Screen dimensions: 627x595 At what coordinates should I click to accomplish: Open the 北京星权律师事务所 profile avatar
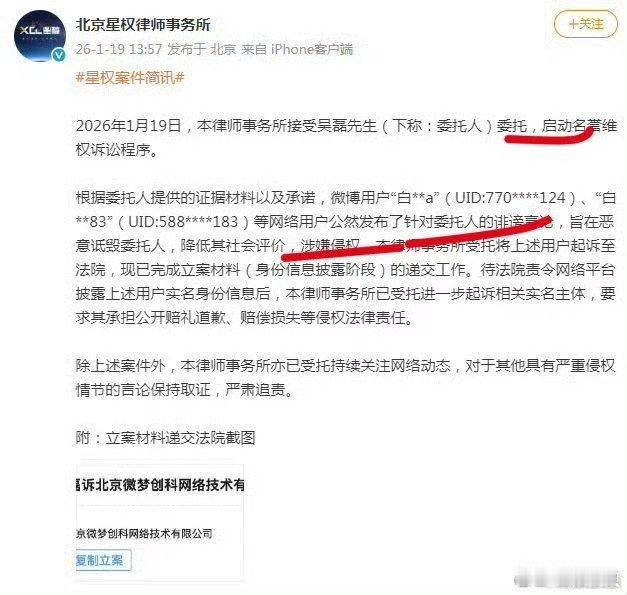coord(40,36)
